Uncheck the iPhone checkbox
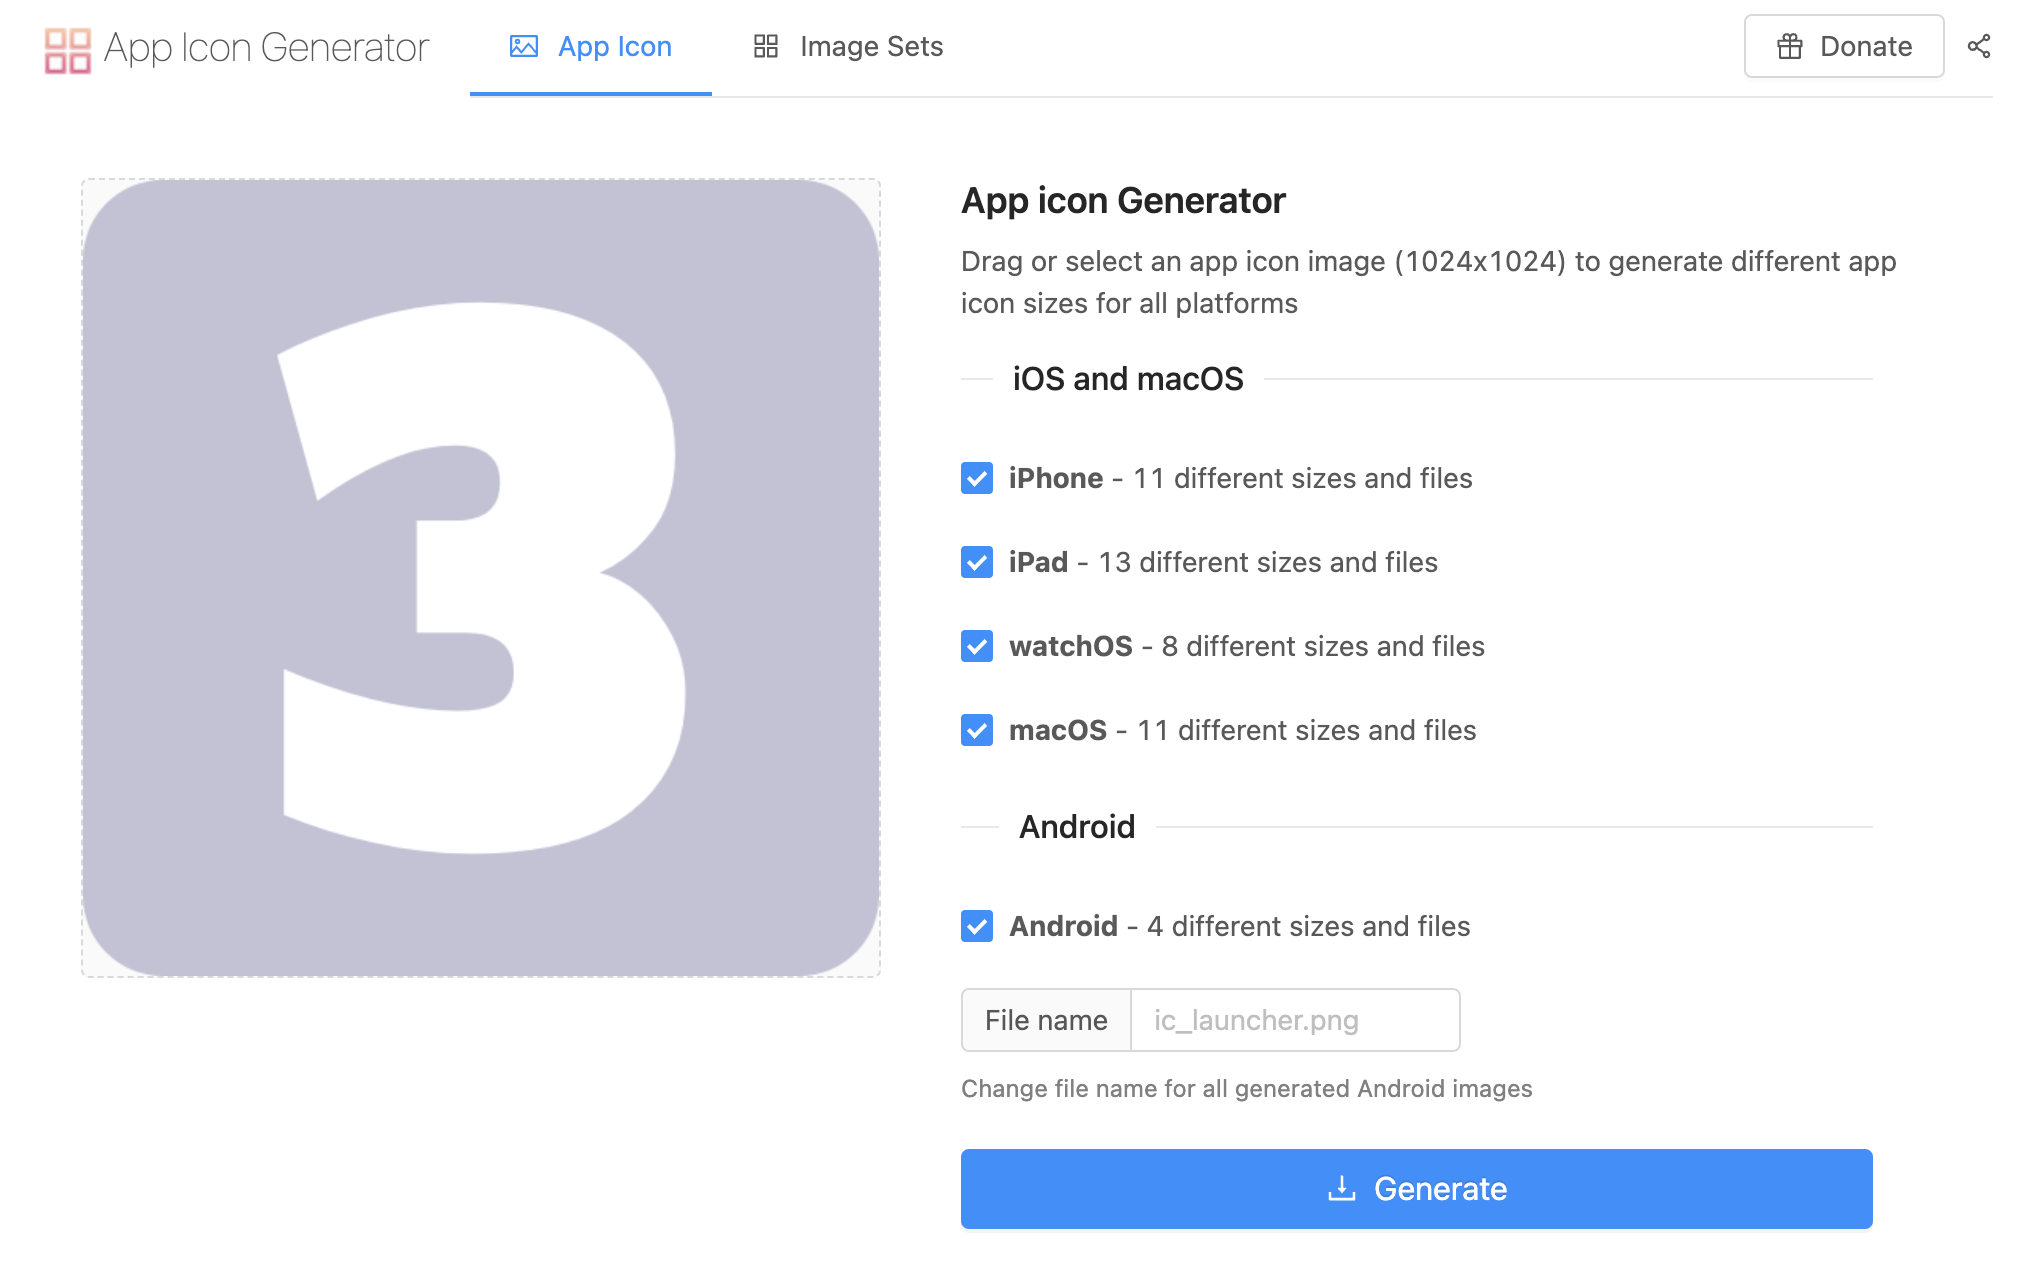 (x=977, y=478)
